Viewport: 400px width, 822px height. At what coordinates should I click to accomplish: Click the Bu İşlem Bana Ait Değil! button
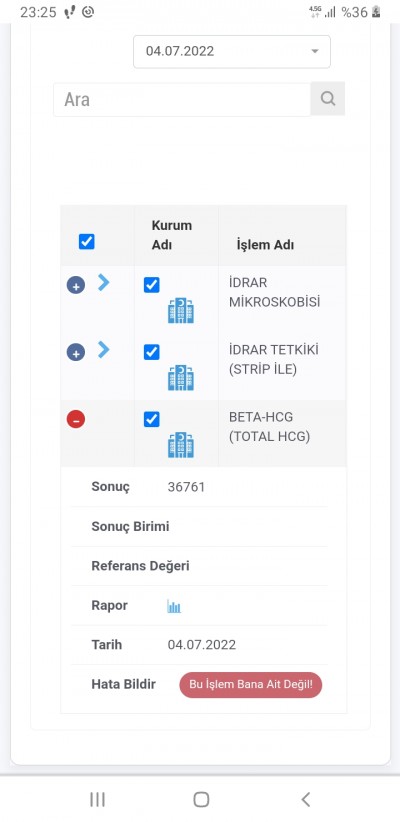251,685
